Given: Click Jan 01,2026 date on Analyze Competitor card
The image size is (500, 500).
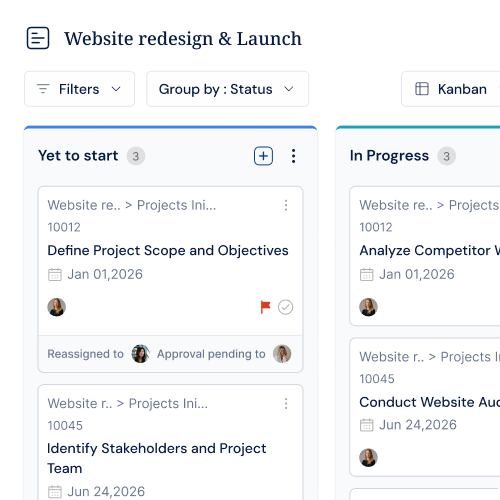Looking at the screenshot, I should point(417,274).
